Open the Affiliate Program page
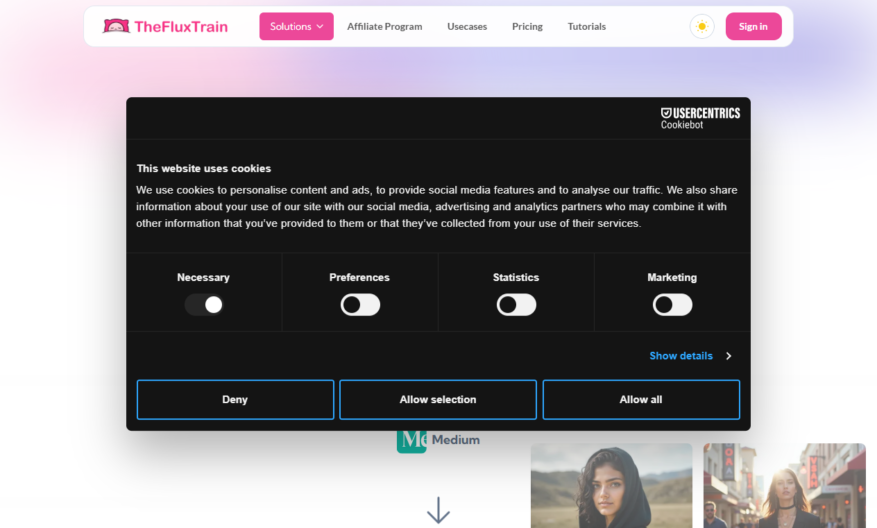The width and height of the screenshot is (877, 528). click(384, 26)
